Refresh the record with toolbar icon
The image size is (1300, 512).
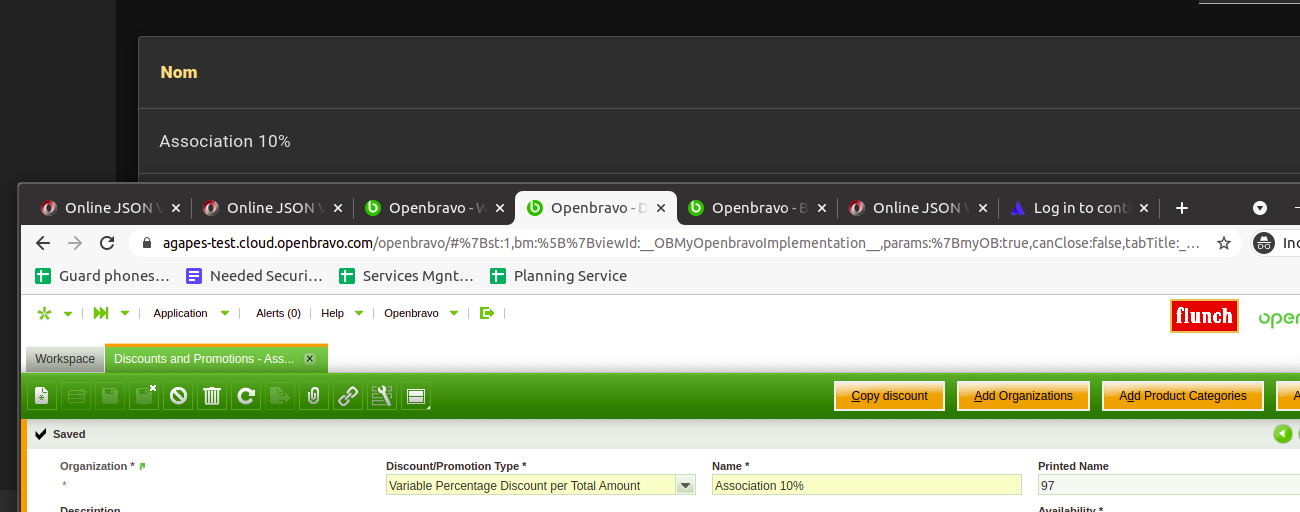tap(245, 396)
